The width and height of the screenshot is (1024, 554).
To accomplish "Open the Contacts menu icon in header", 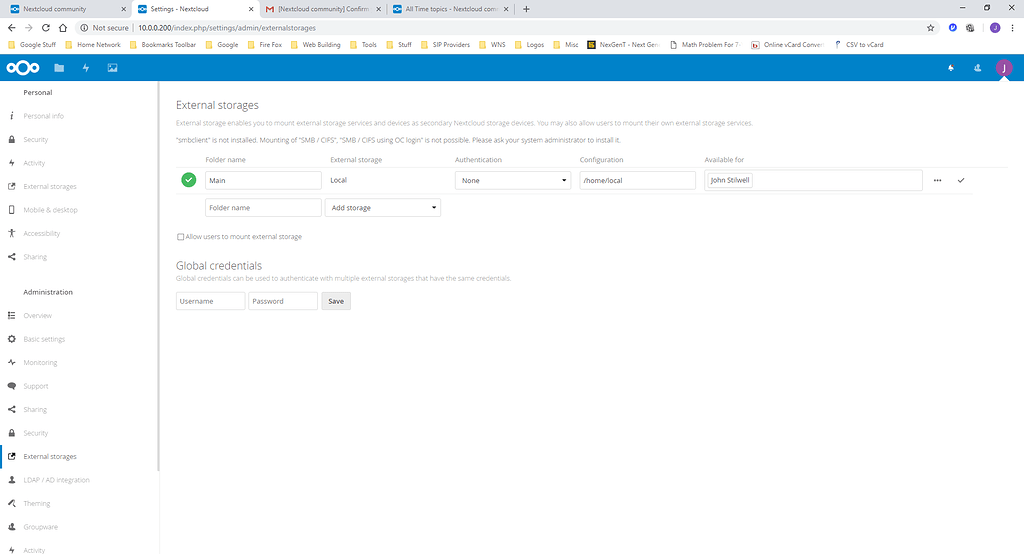I will (x=978, y=68).
